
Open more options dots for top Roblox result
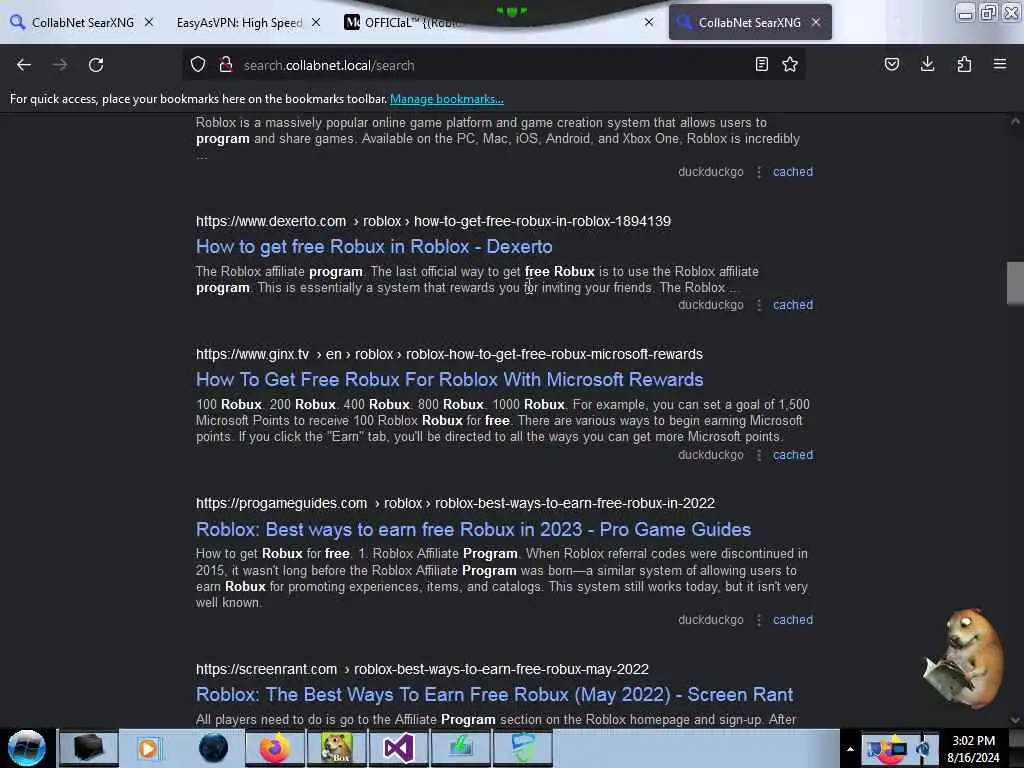coord(759,172)
